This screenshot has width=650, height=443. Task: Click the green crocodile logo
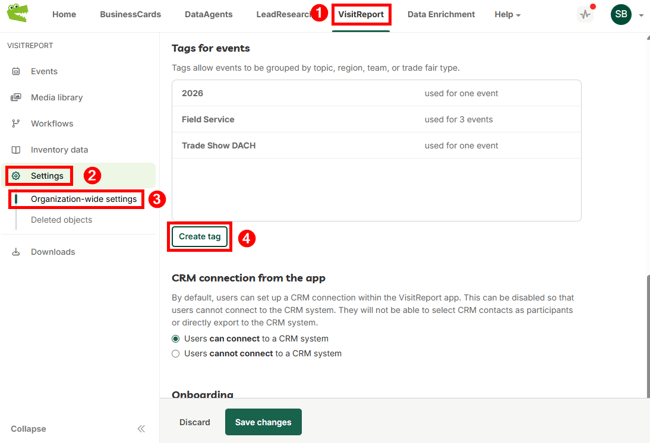[x=17, y=13]
